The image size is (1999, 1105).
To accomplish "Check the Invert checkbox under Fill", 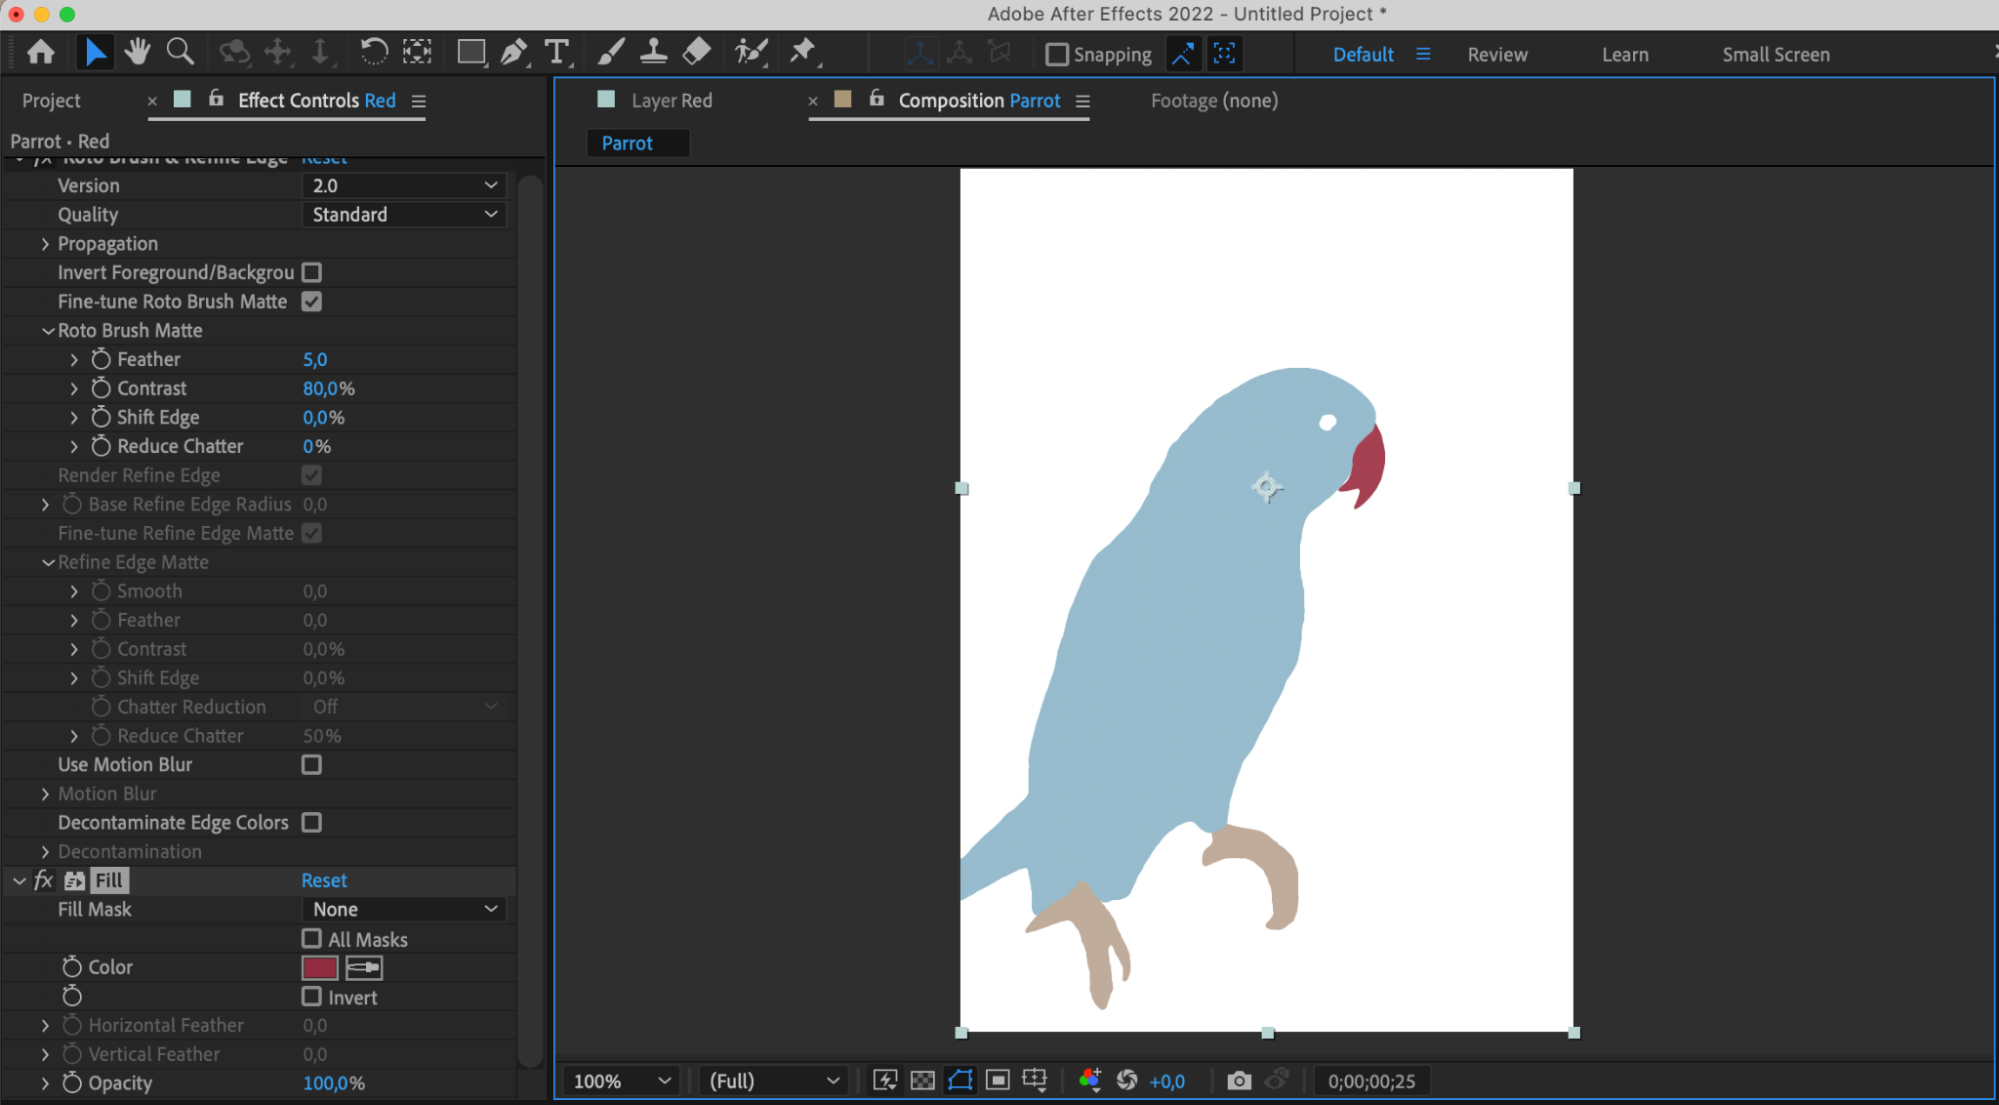I will [x=312, y=996].
